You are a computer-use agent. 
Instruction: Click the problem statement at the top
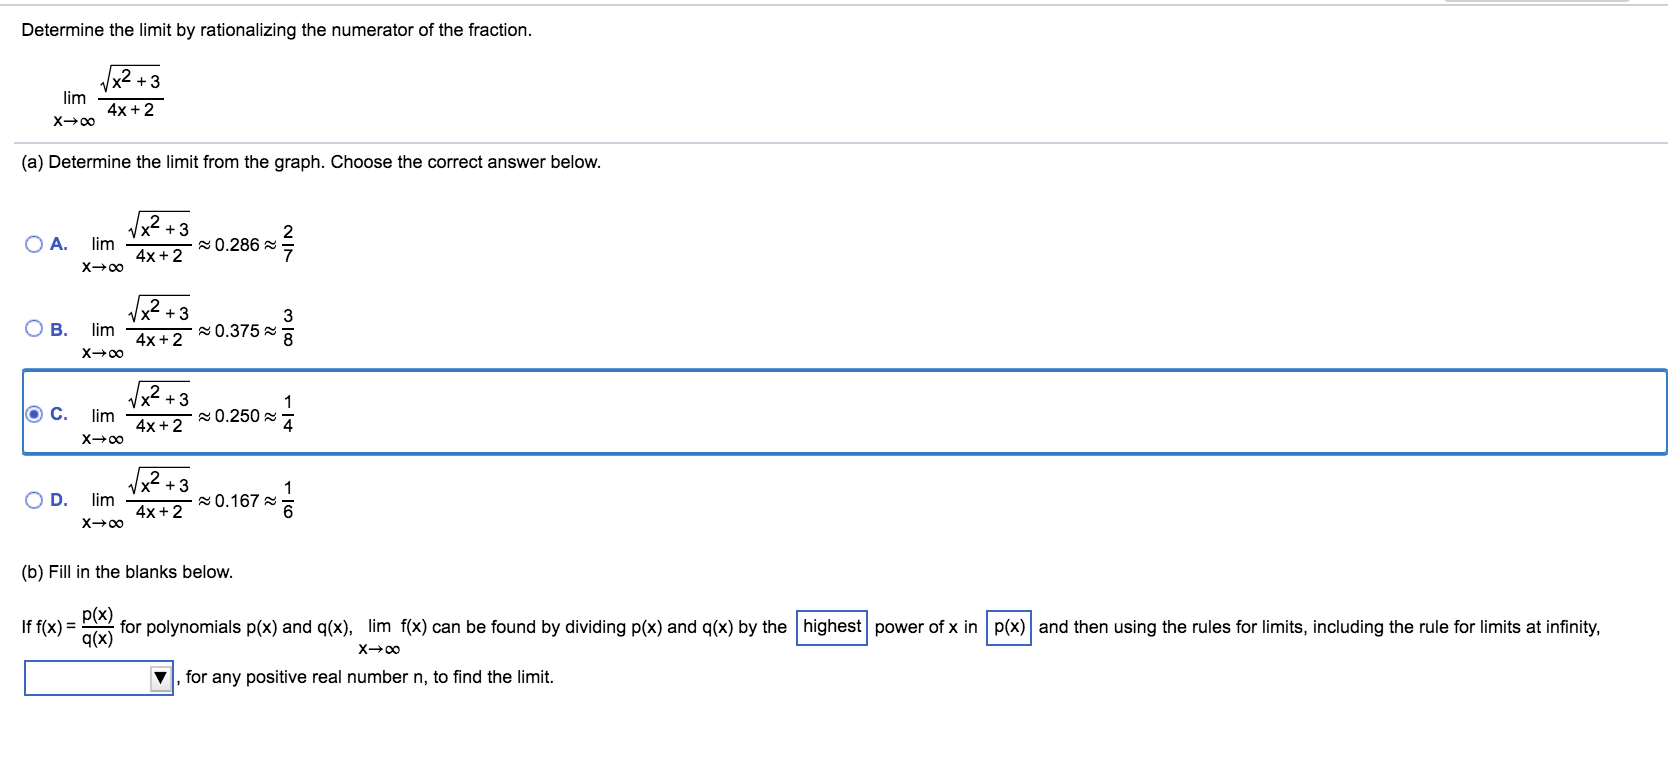pos(277,30)
